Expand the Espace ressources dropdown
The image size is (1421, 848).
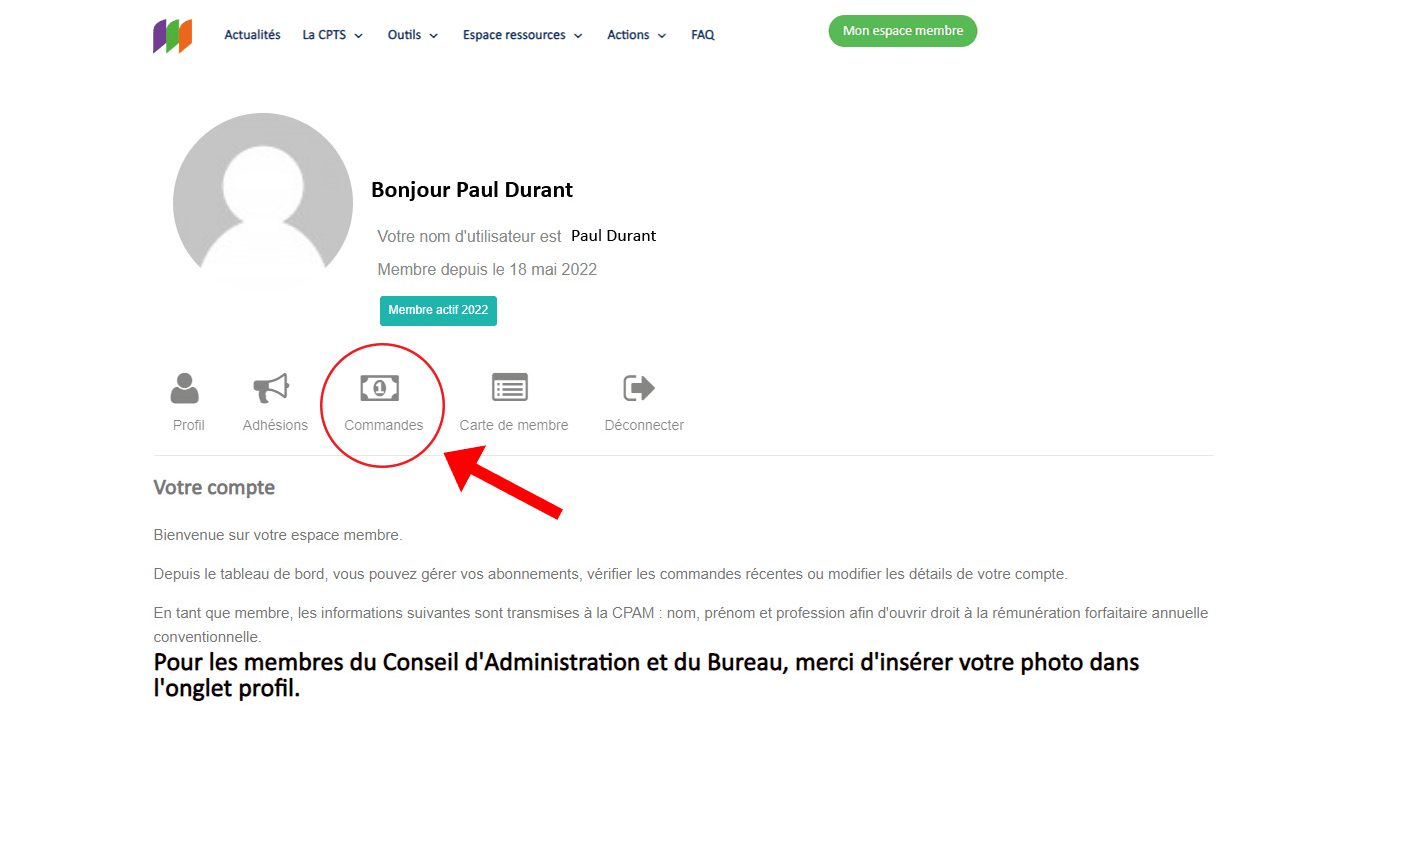[x=522, y=35]
